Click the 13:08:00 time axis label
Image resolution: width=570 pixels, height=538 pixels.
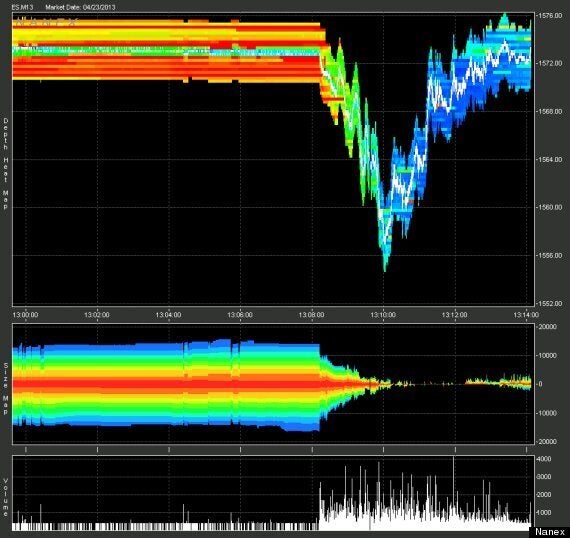click(x=312, y=315)
